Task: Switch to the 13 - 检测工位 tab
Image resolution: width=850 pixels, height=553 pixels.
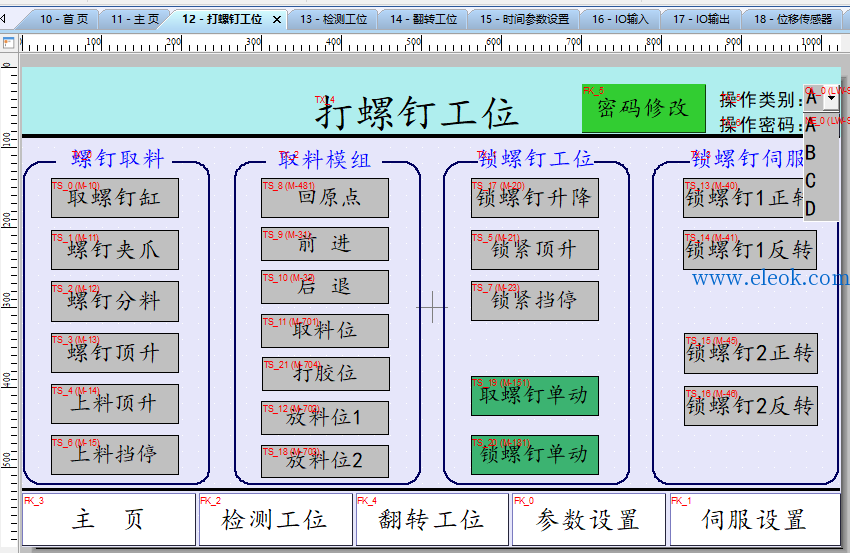Action: pyautogui.click(x=333, y=20)
